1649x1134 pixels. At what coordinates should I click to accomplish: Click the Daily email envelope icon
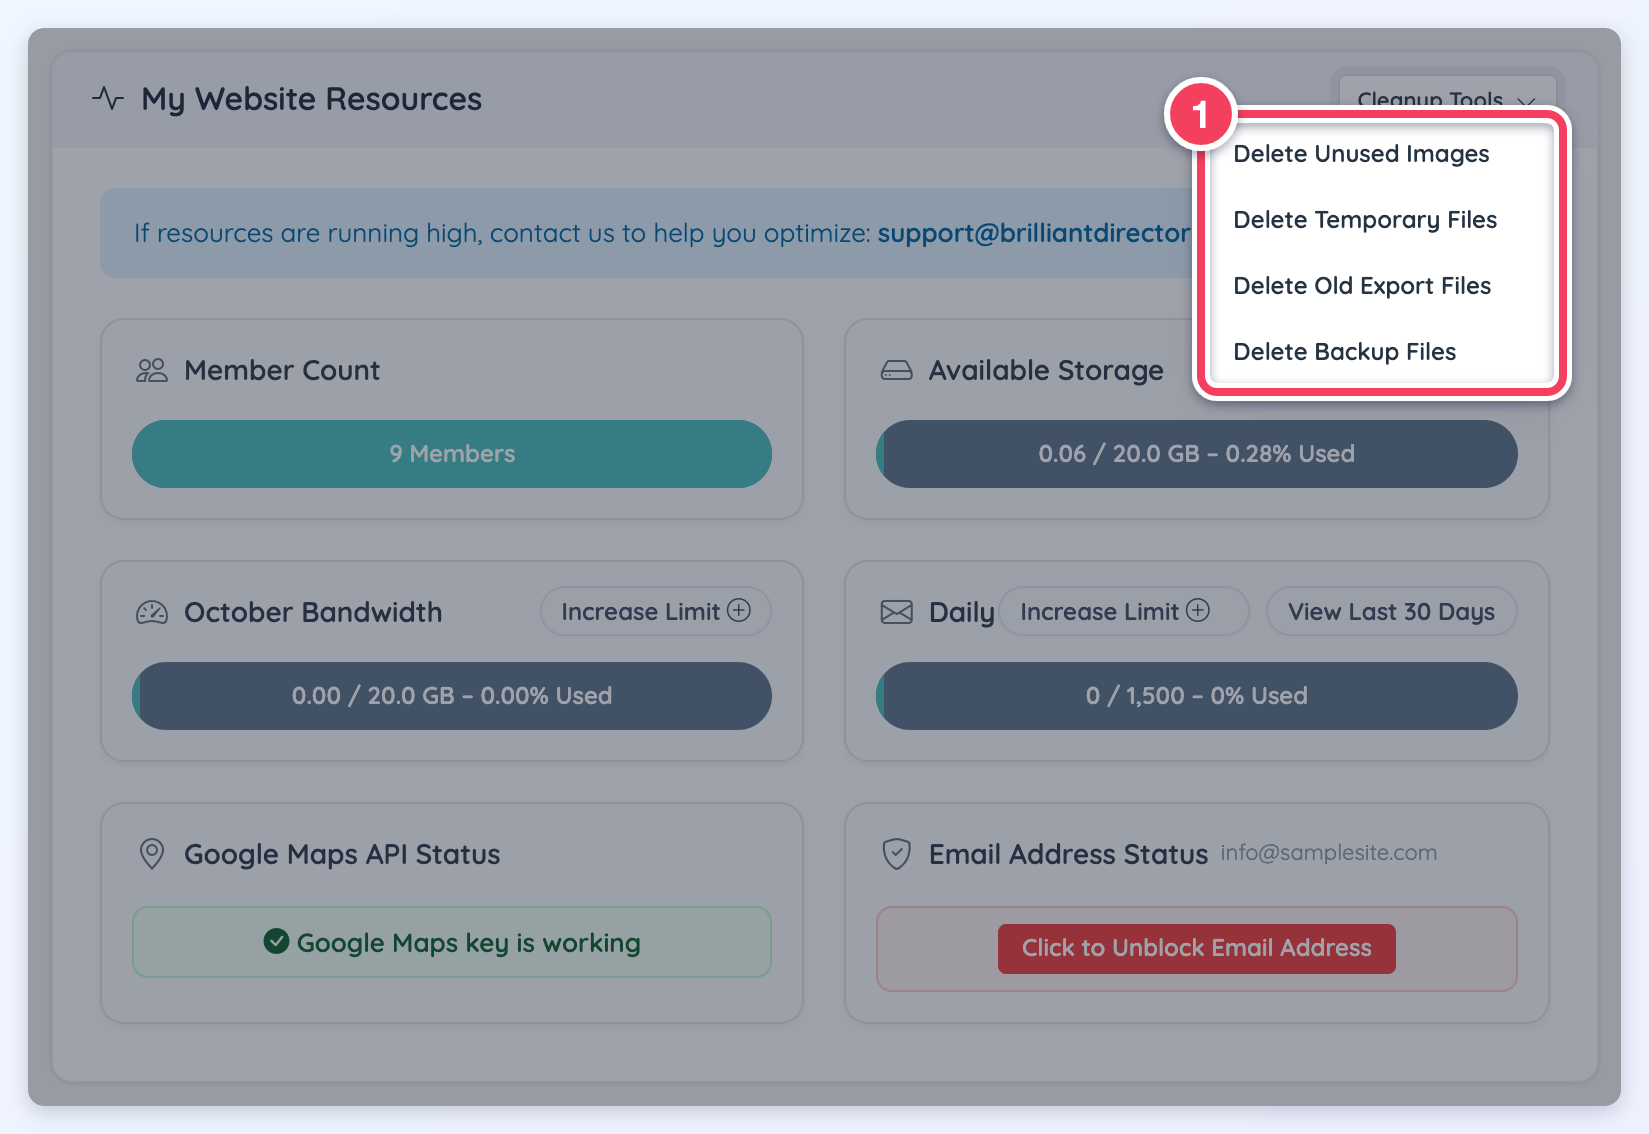896,613
